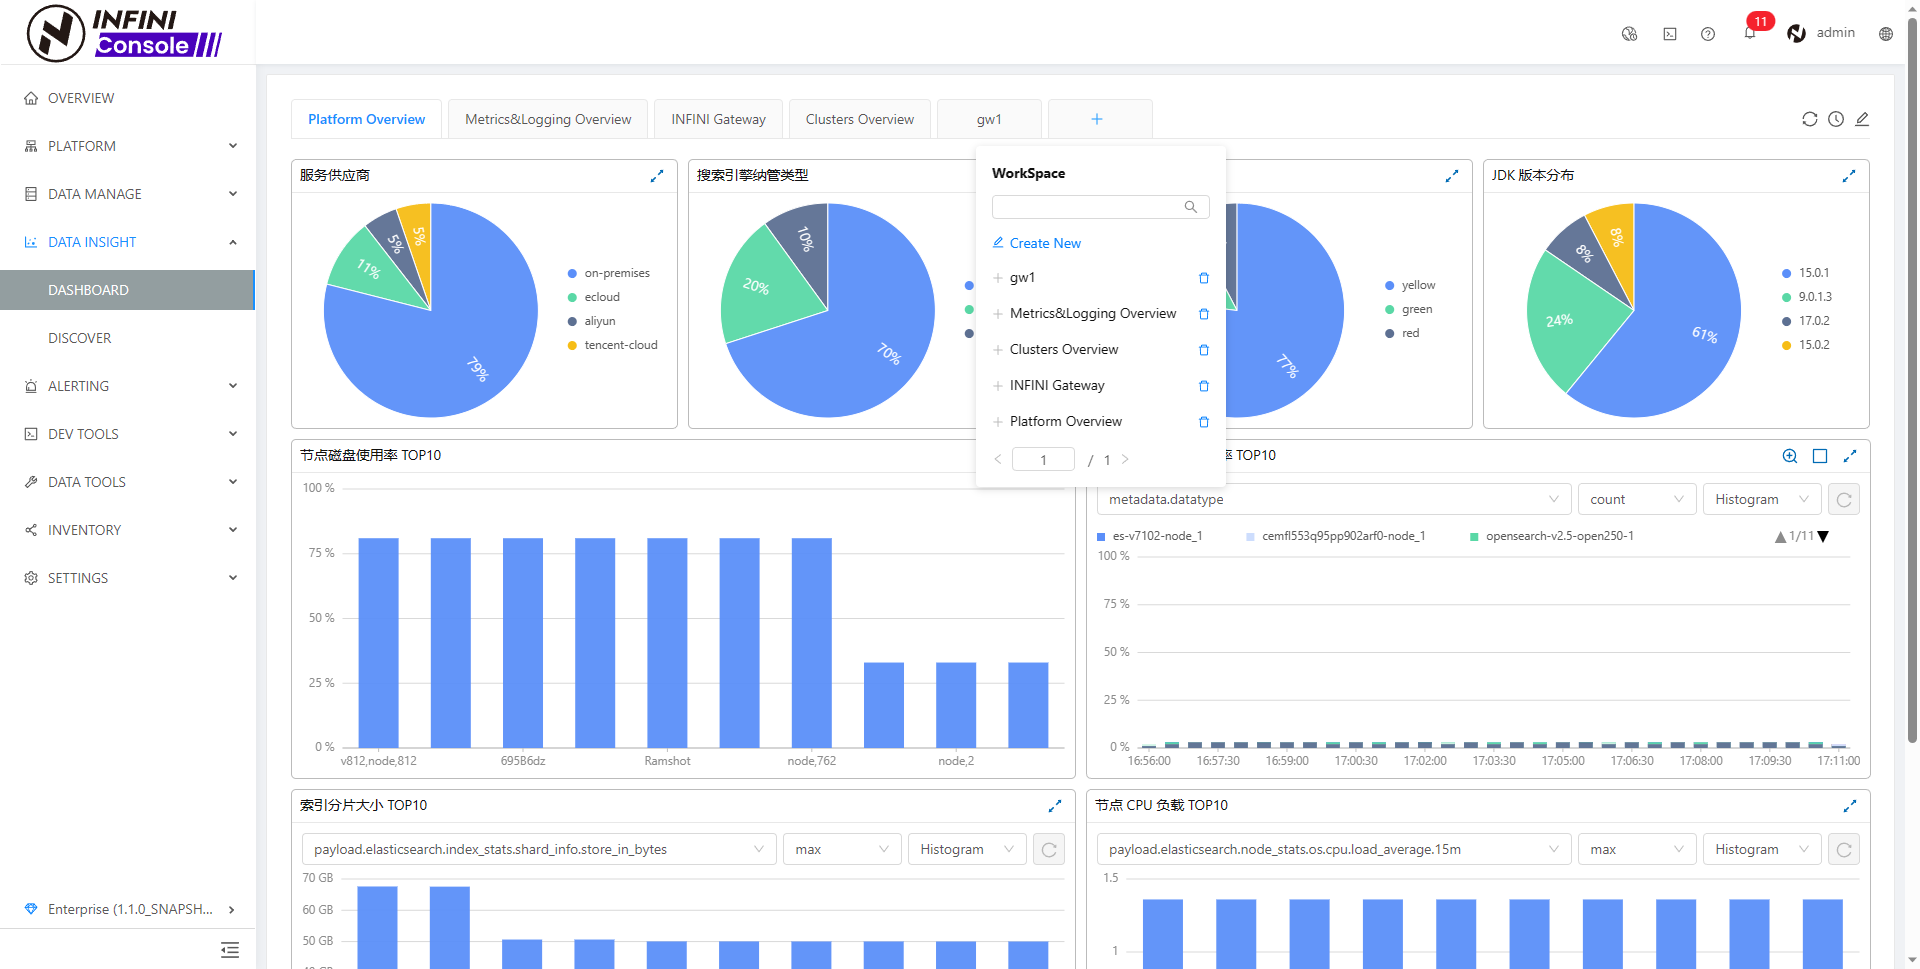The width and height of the screenshot is (1920, 969).
Task: Toggle ecloud legend item
Action: tap(594, 297)
